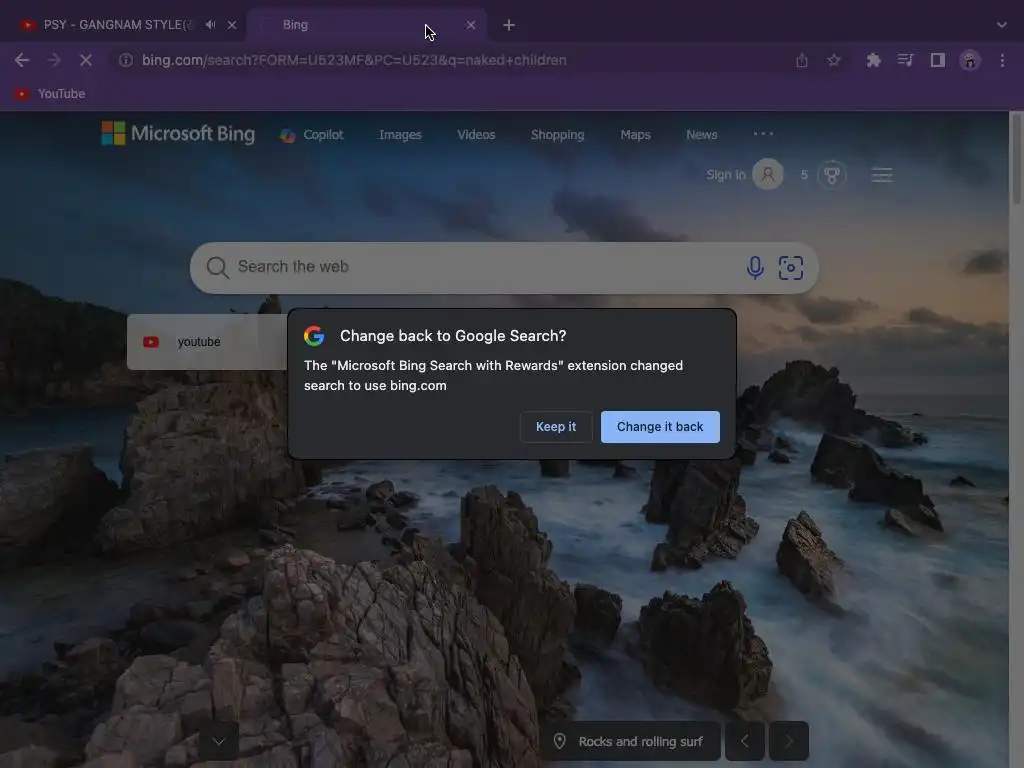
Task: Open the Images tab on Bing
Action: point(400,135)
